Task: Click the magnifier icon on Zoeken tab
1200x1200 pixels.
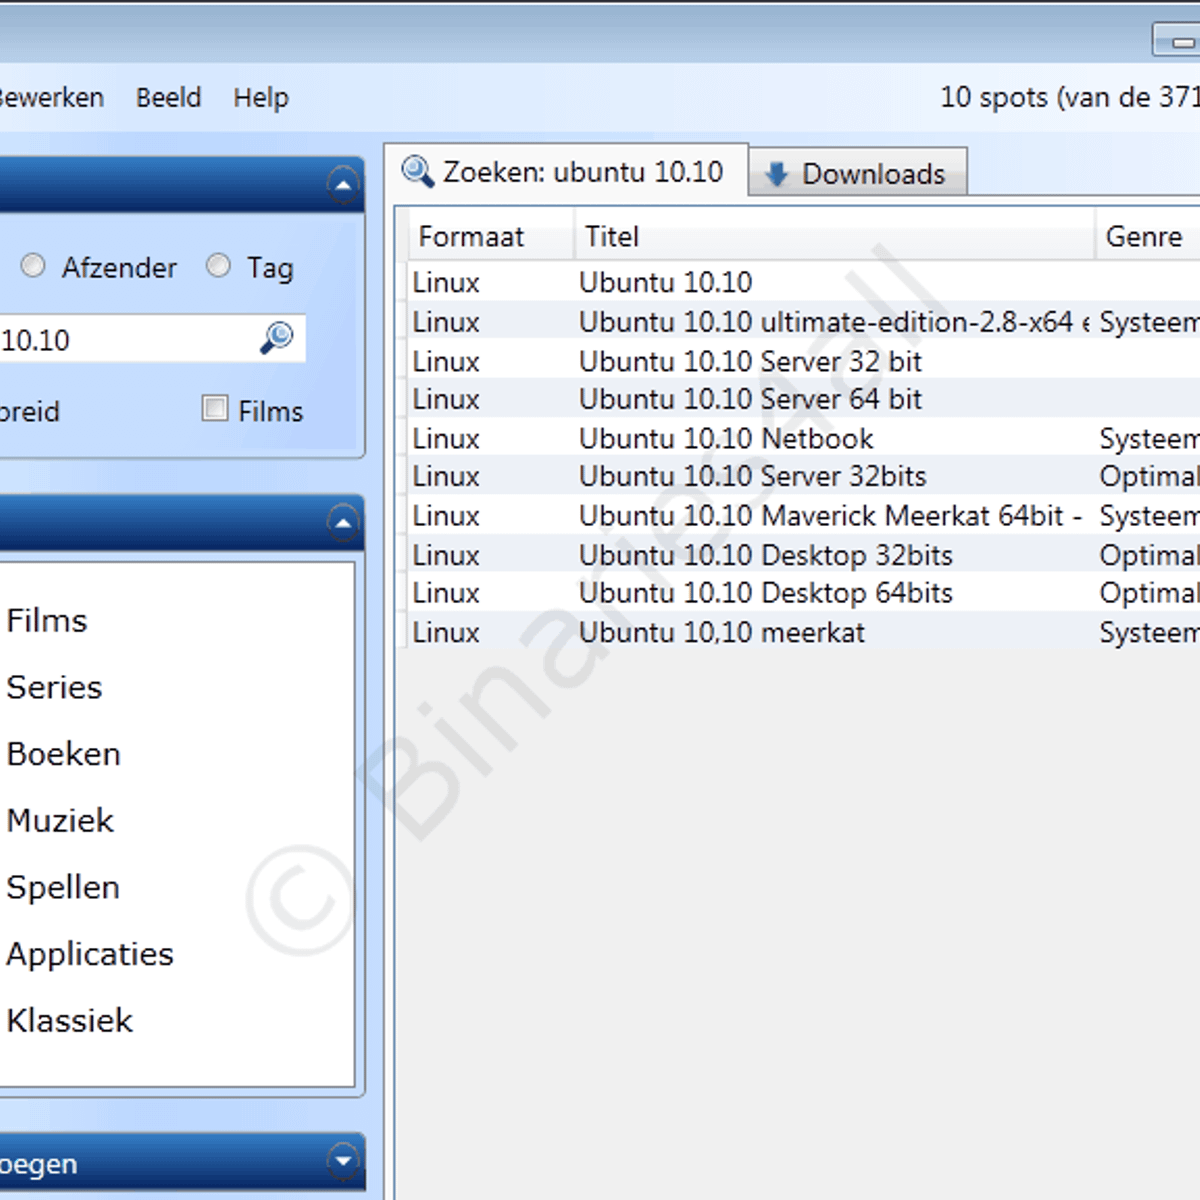Action: coord(417,172)
